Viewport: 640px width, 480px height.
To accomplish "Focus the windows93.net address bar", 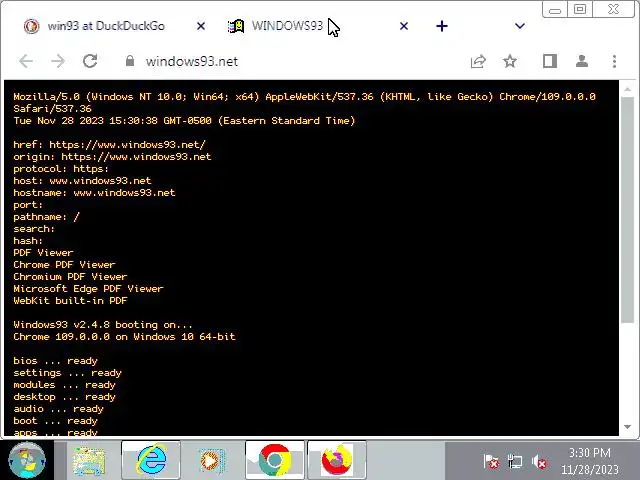I will [286, 61].
